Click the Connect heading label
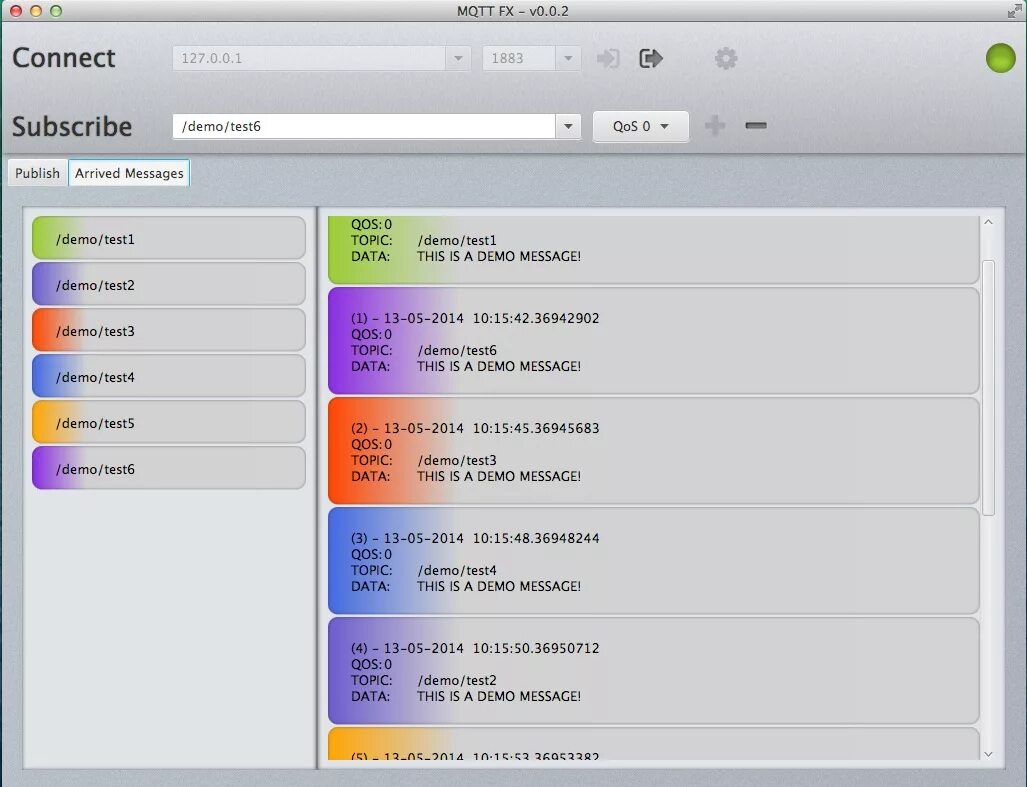The width and height of the screenshot is (1027, 787). (x=64, y=58)
